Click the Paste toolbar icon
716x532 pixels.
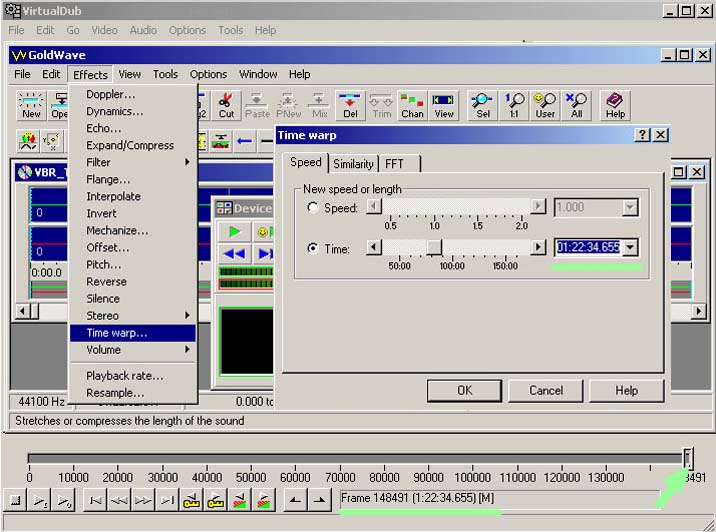tap(257, 105)
